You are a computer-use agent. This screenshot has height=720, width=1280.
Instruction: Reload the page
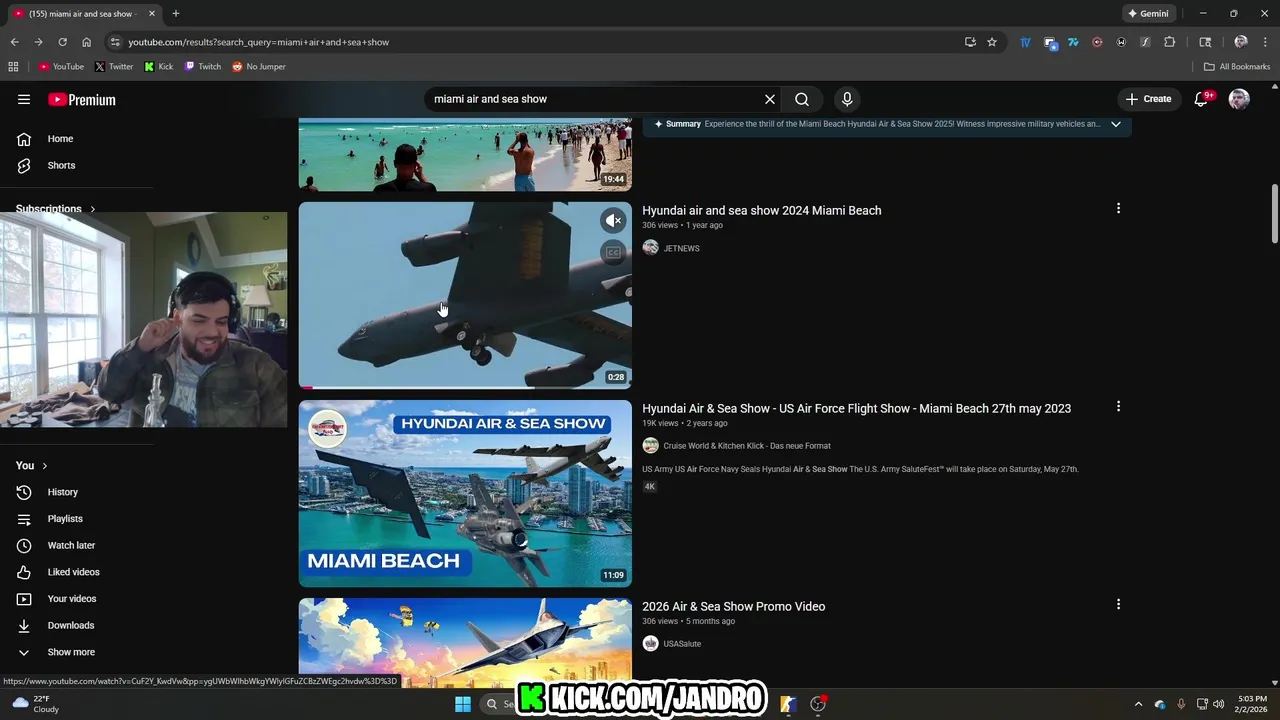(x=62, y=42)
